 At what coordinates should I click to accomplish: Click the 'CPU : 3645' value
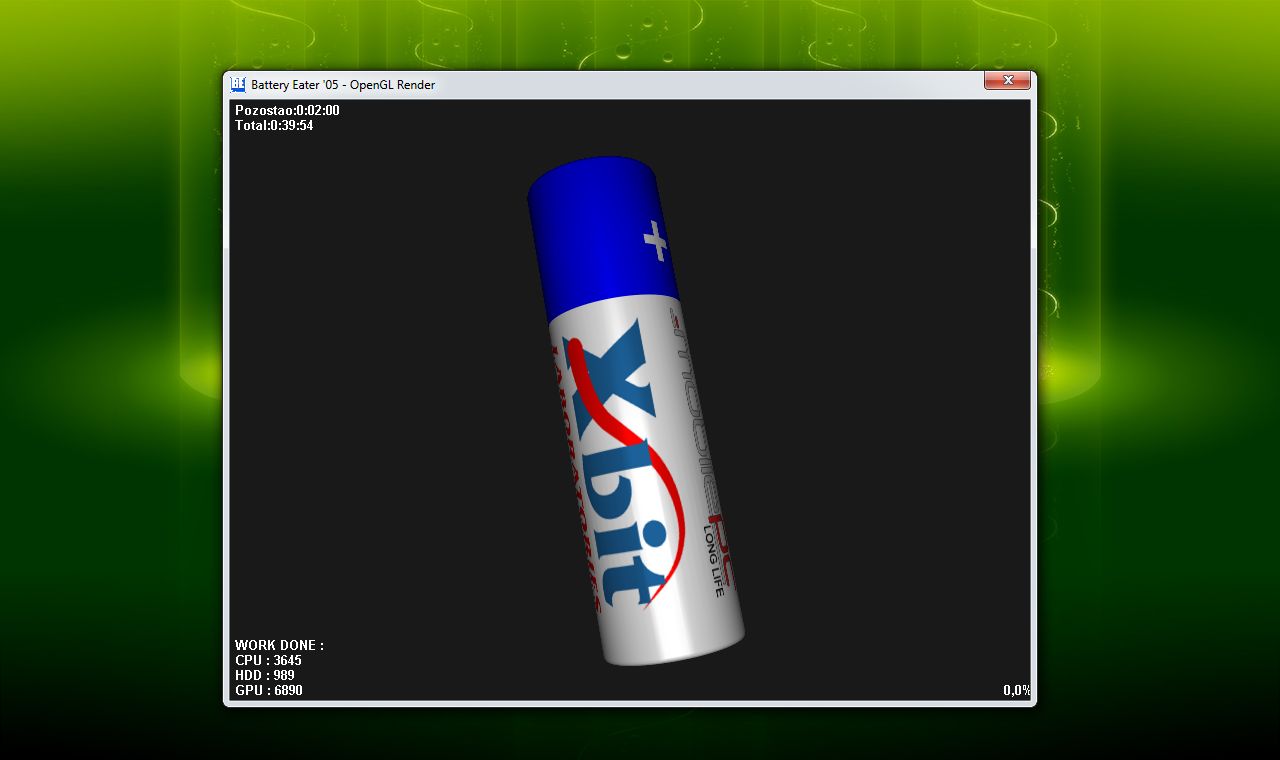pos(268,660)
